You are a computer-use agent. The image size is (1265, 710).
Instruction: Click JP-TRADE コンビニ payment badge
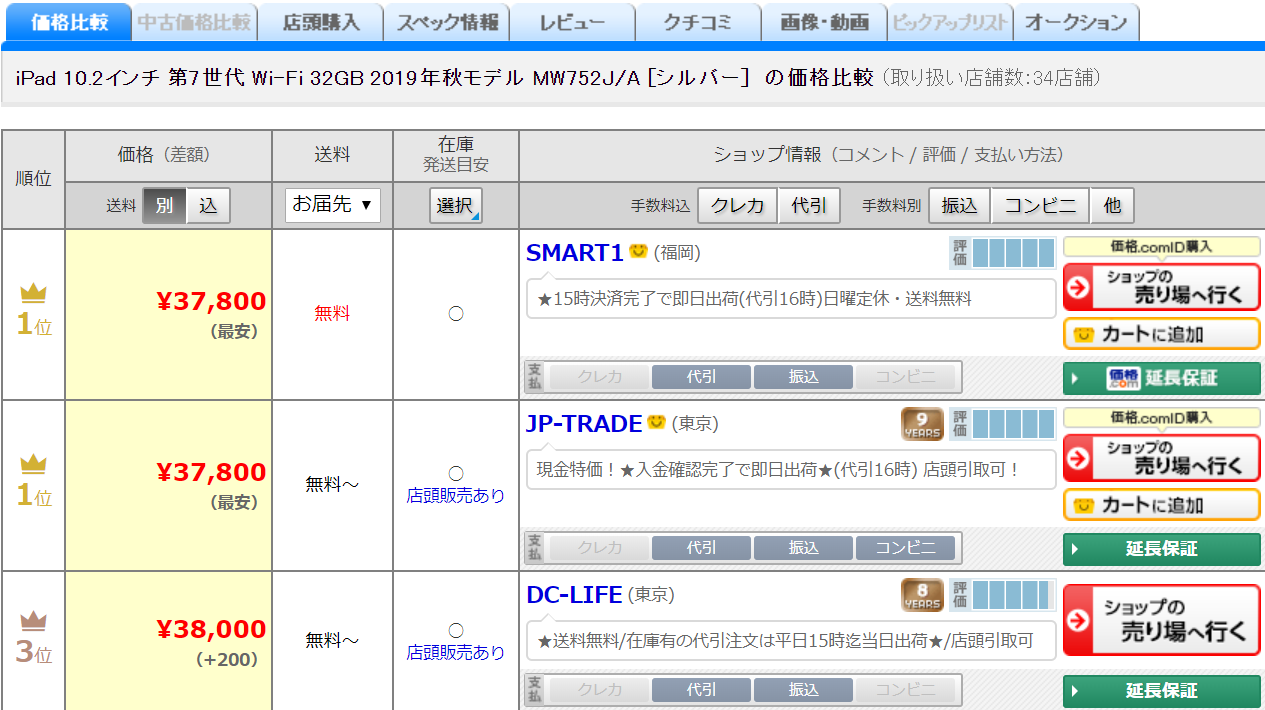(x=905, y=548)
